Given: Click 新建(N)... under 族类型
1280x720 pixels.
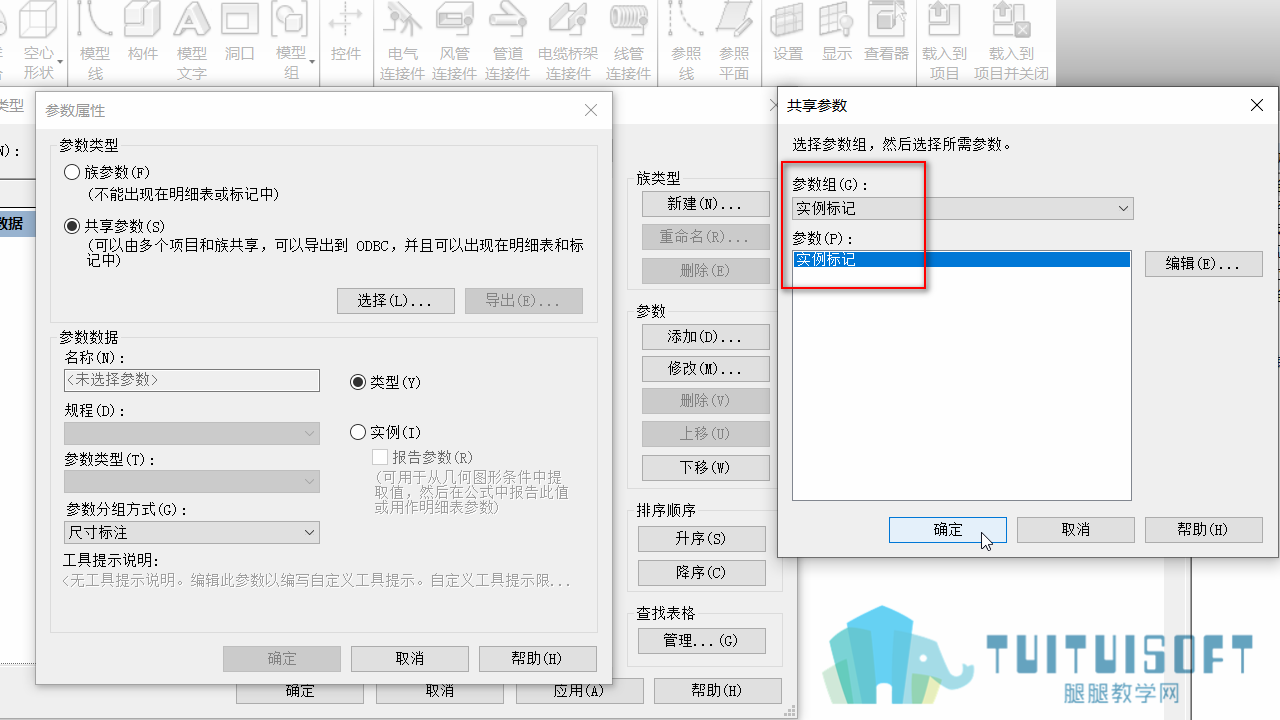Looking at the screenshot, I should coord(705,204).
